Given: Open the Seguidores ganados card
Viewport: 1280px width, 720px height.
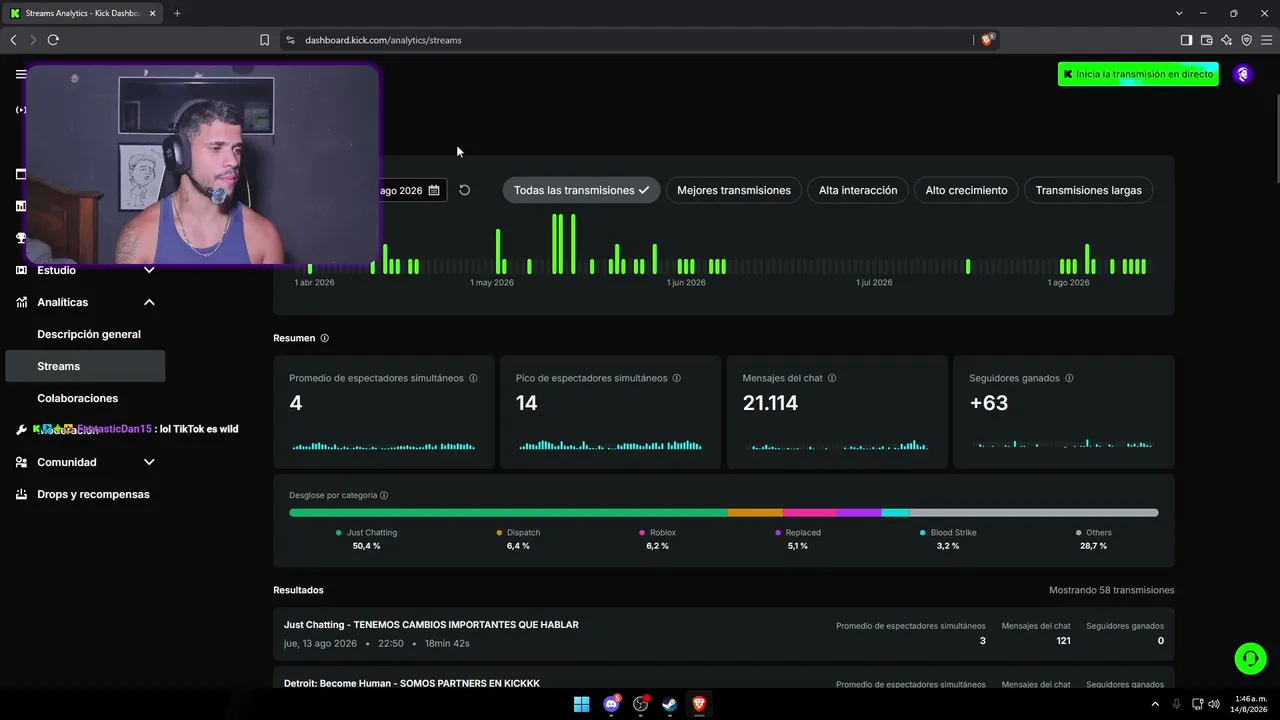Looking at the screenshot, I should pos(1064,411).
